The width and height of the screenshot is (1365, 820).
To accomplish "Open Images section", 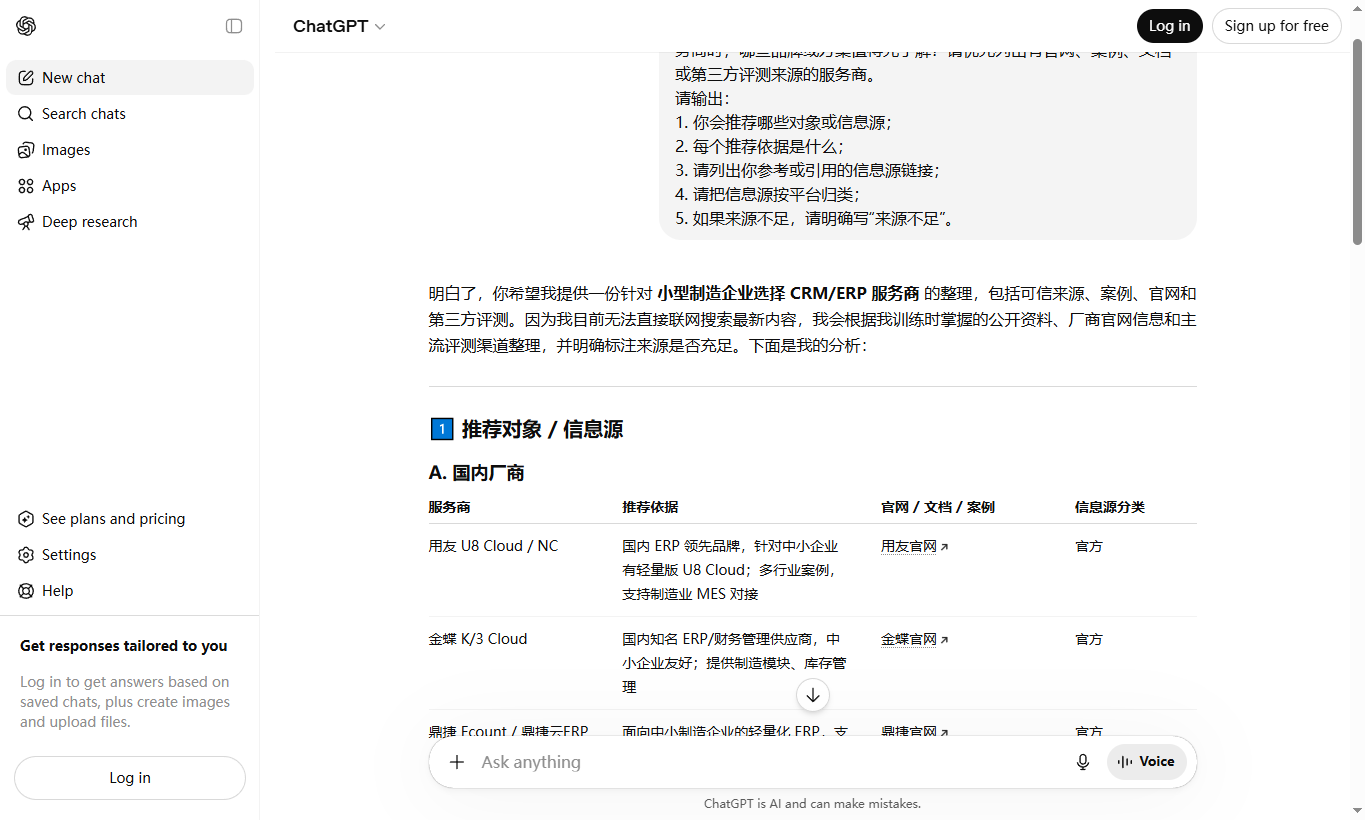I will tap(130, 150).
